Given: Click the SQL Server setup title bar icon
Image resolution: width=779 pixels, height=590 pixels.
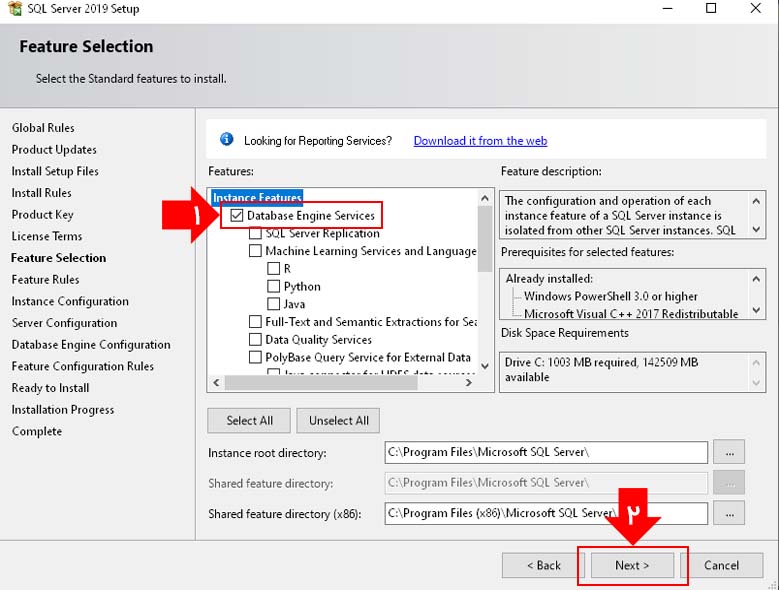Looking at the screenshot, I should point(15,8).
